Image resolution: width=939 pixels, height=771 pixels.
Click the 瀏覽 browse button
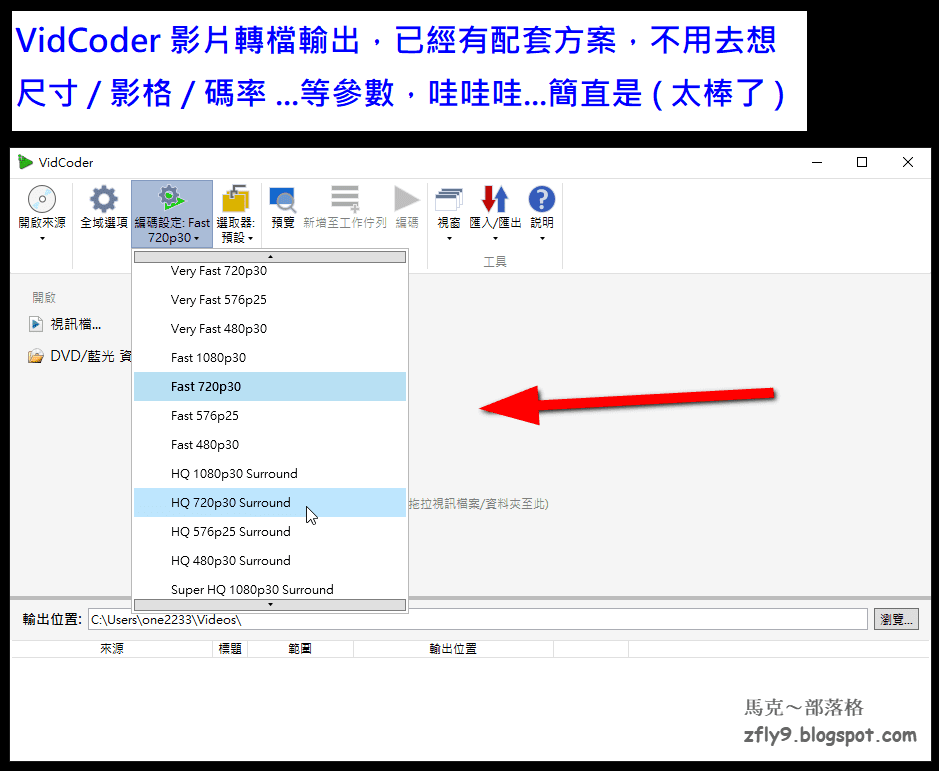click(x=895, y=619)
